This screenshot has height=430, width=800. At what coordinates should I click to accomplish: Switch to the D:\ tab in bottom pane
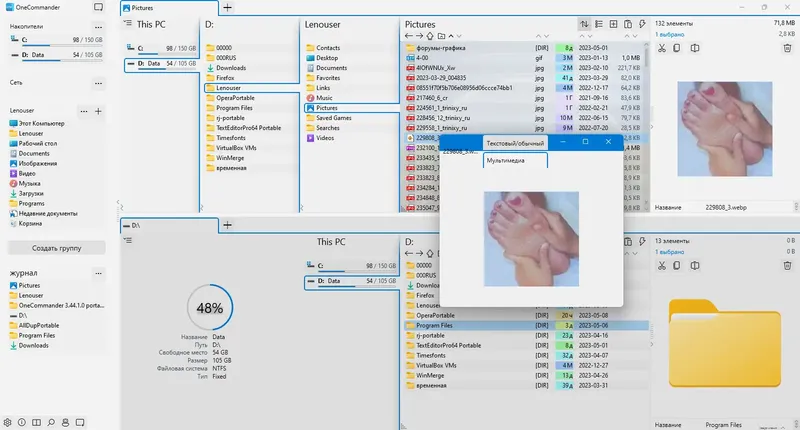(169, 225)
